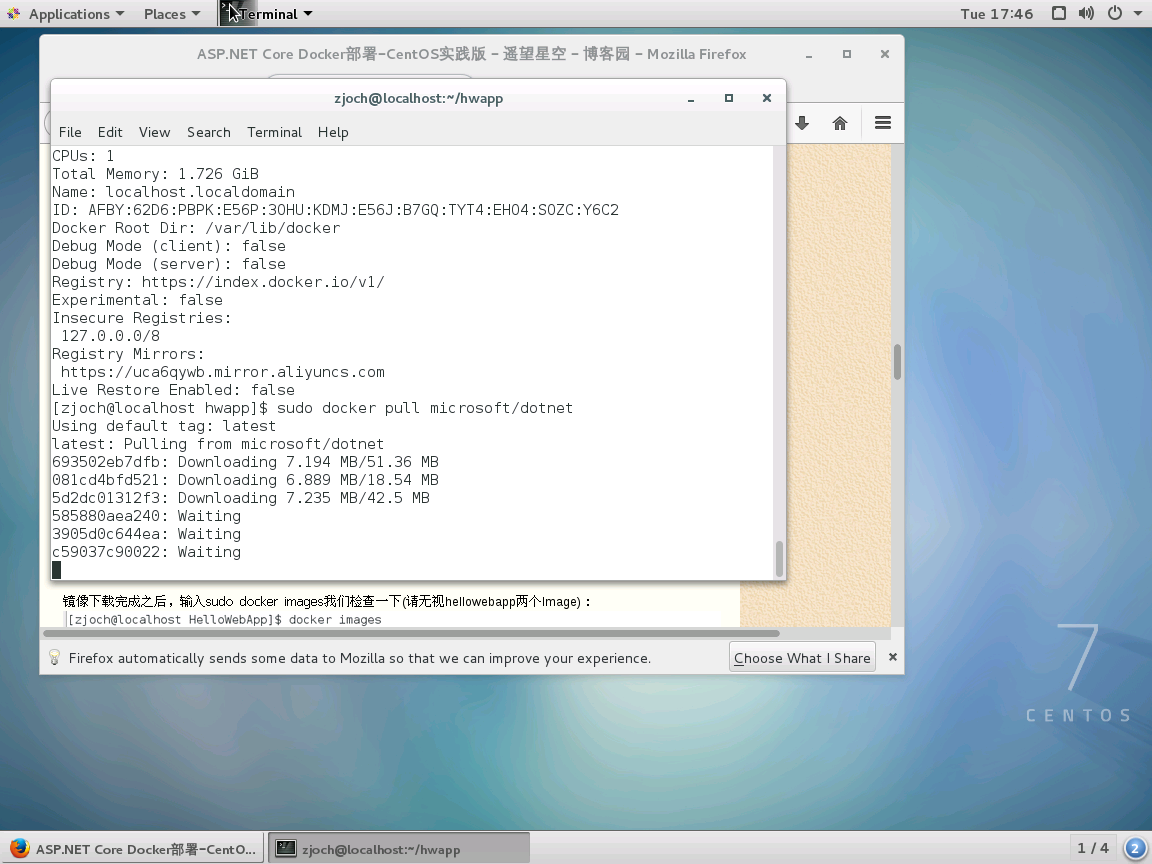This screenshot has width=1152, height=864.
Task: Maximize the zjoch@localhost terminal window
Action: [x=729, y=98]
